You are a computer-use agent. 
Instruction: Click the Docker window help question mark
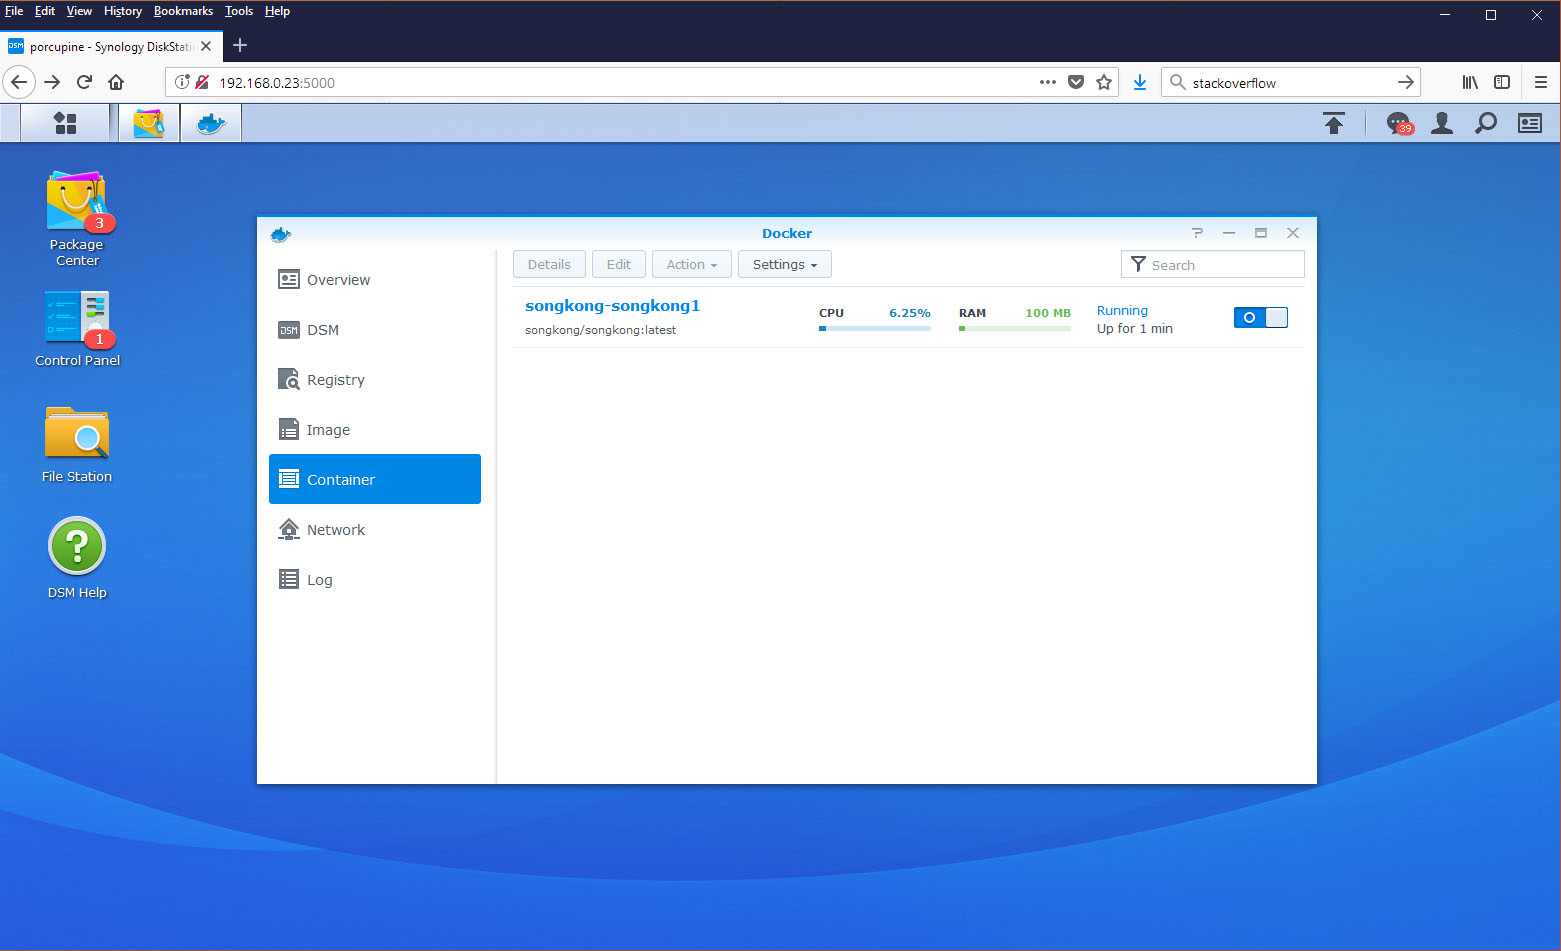1197,233
